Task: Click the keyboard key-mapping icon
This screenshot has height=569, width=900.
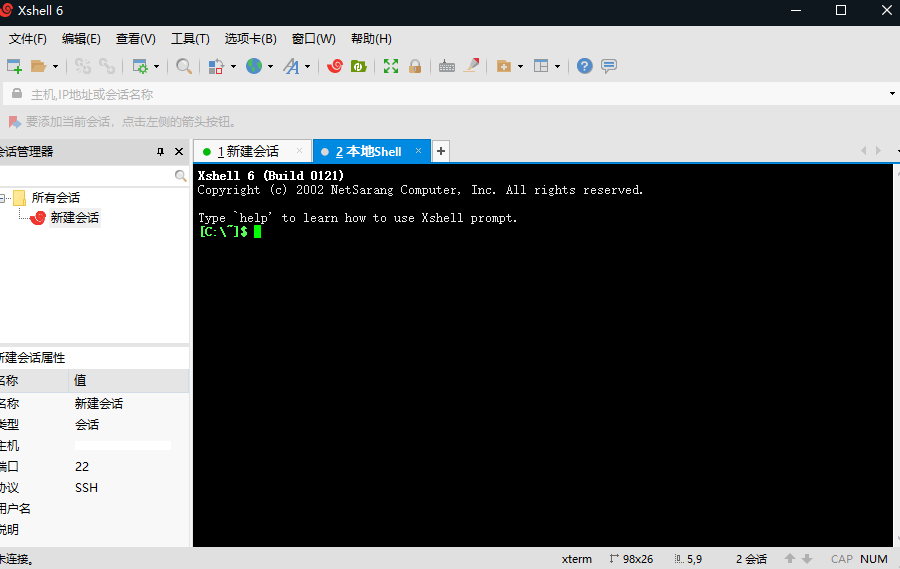Action: [x=447, y=66]
